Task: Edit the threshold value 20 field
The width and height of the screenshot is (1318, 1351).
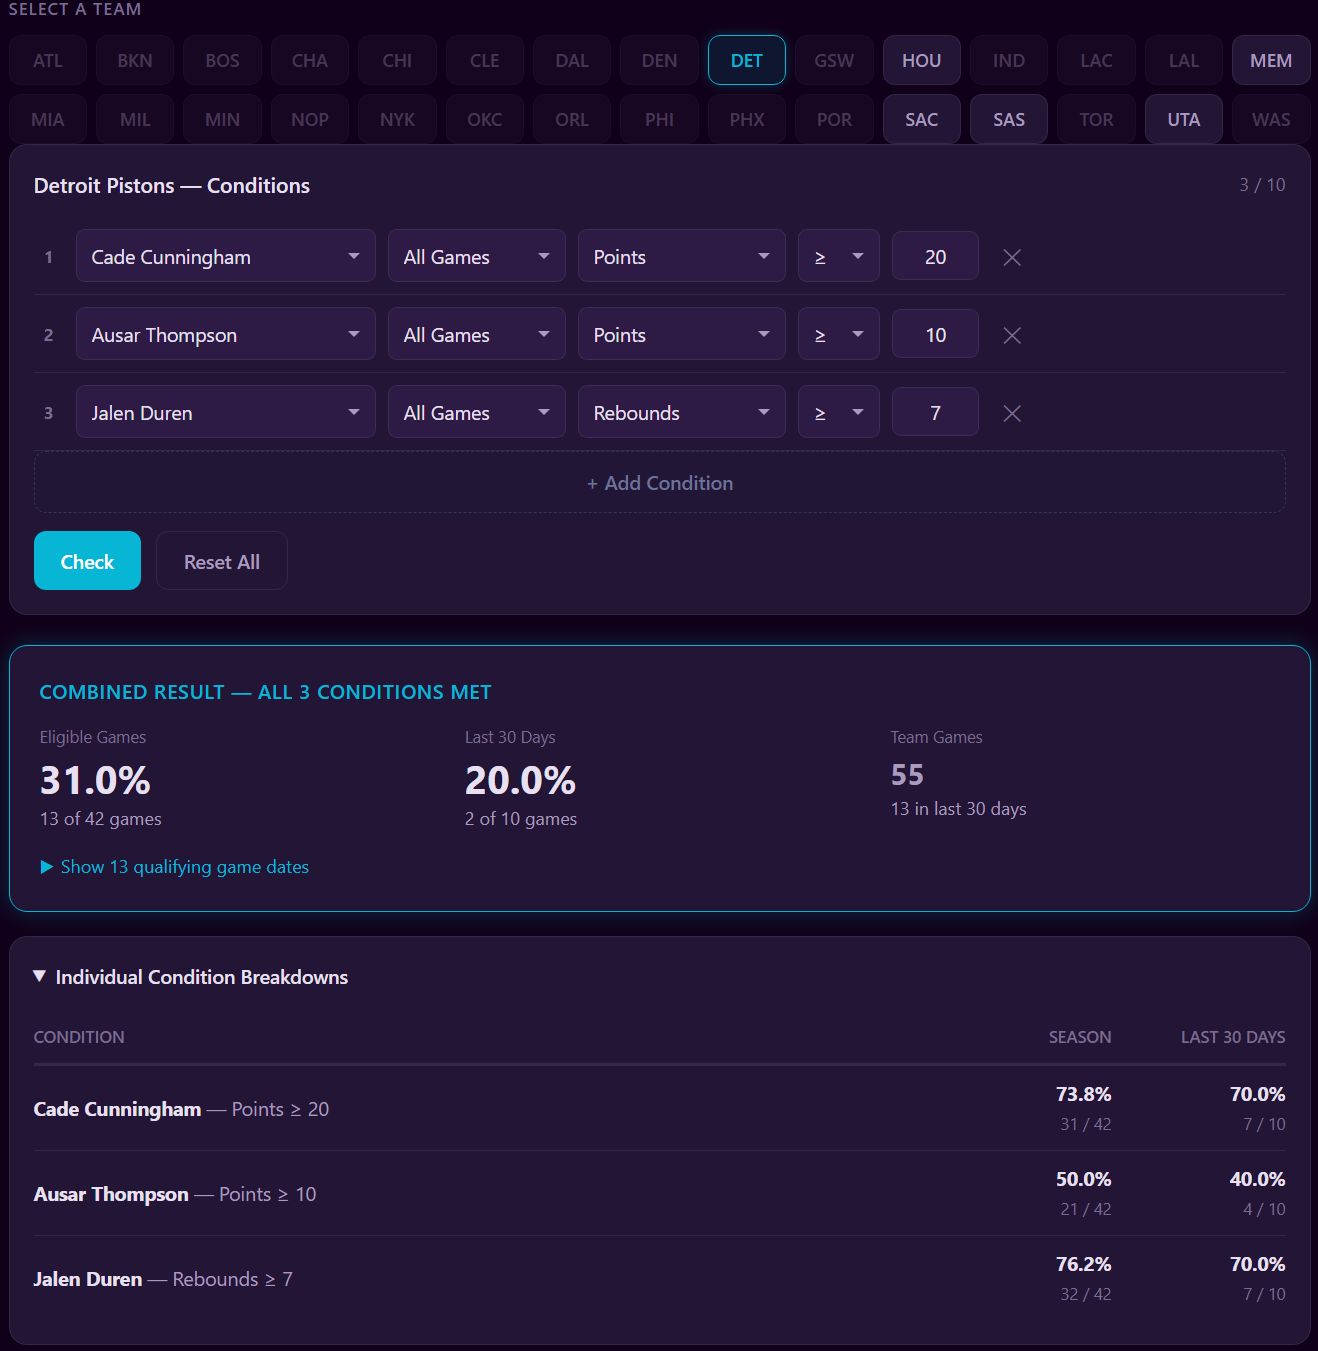Action: tap(935, 256)
